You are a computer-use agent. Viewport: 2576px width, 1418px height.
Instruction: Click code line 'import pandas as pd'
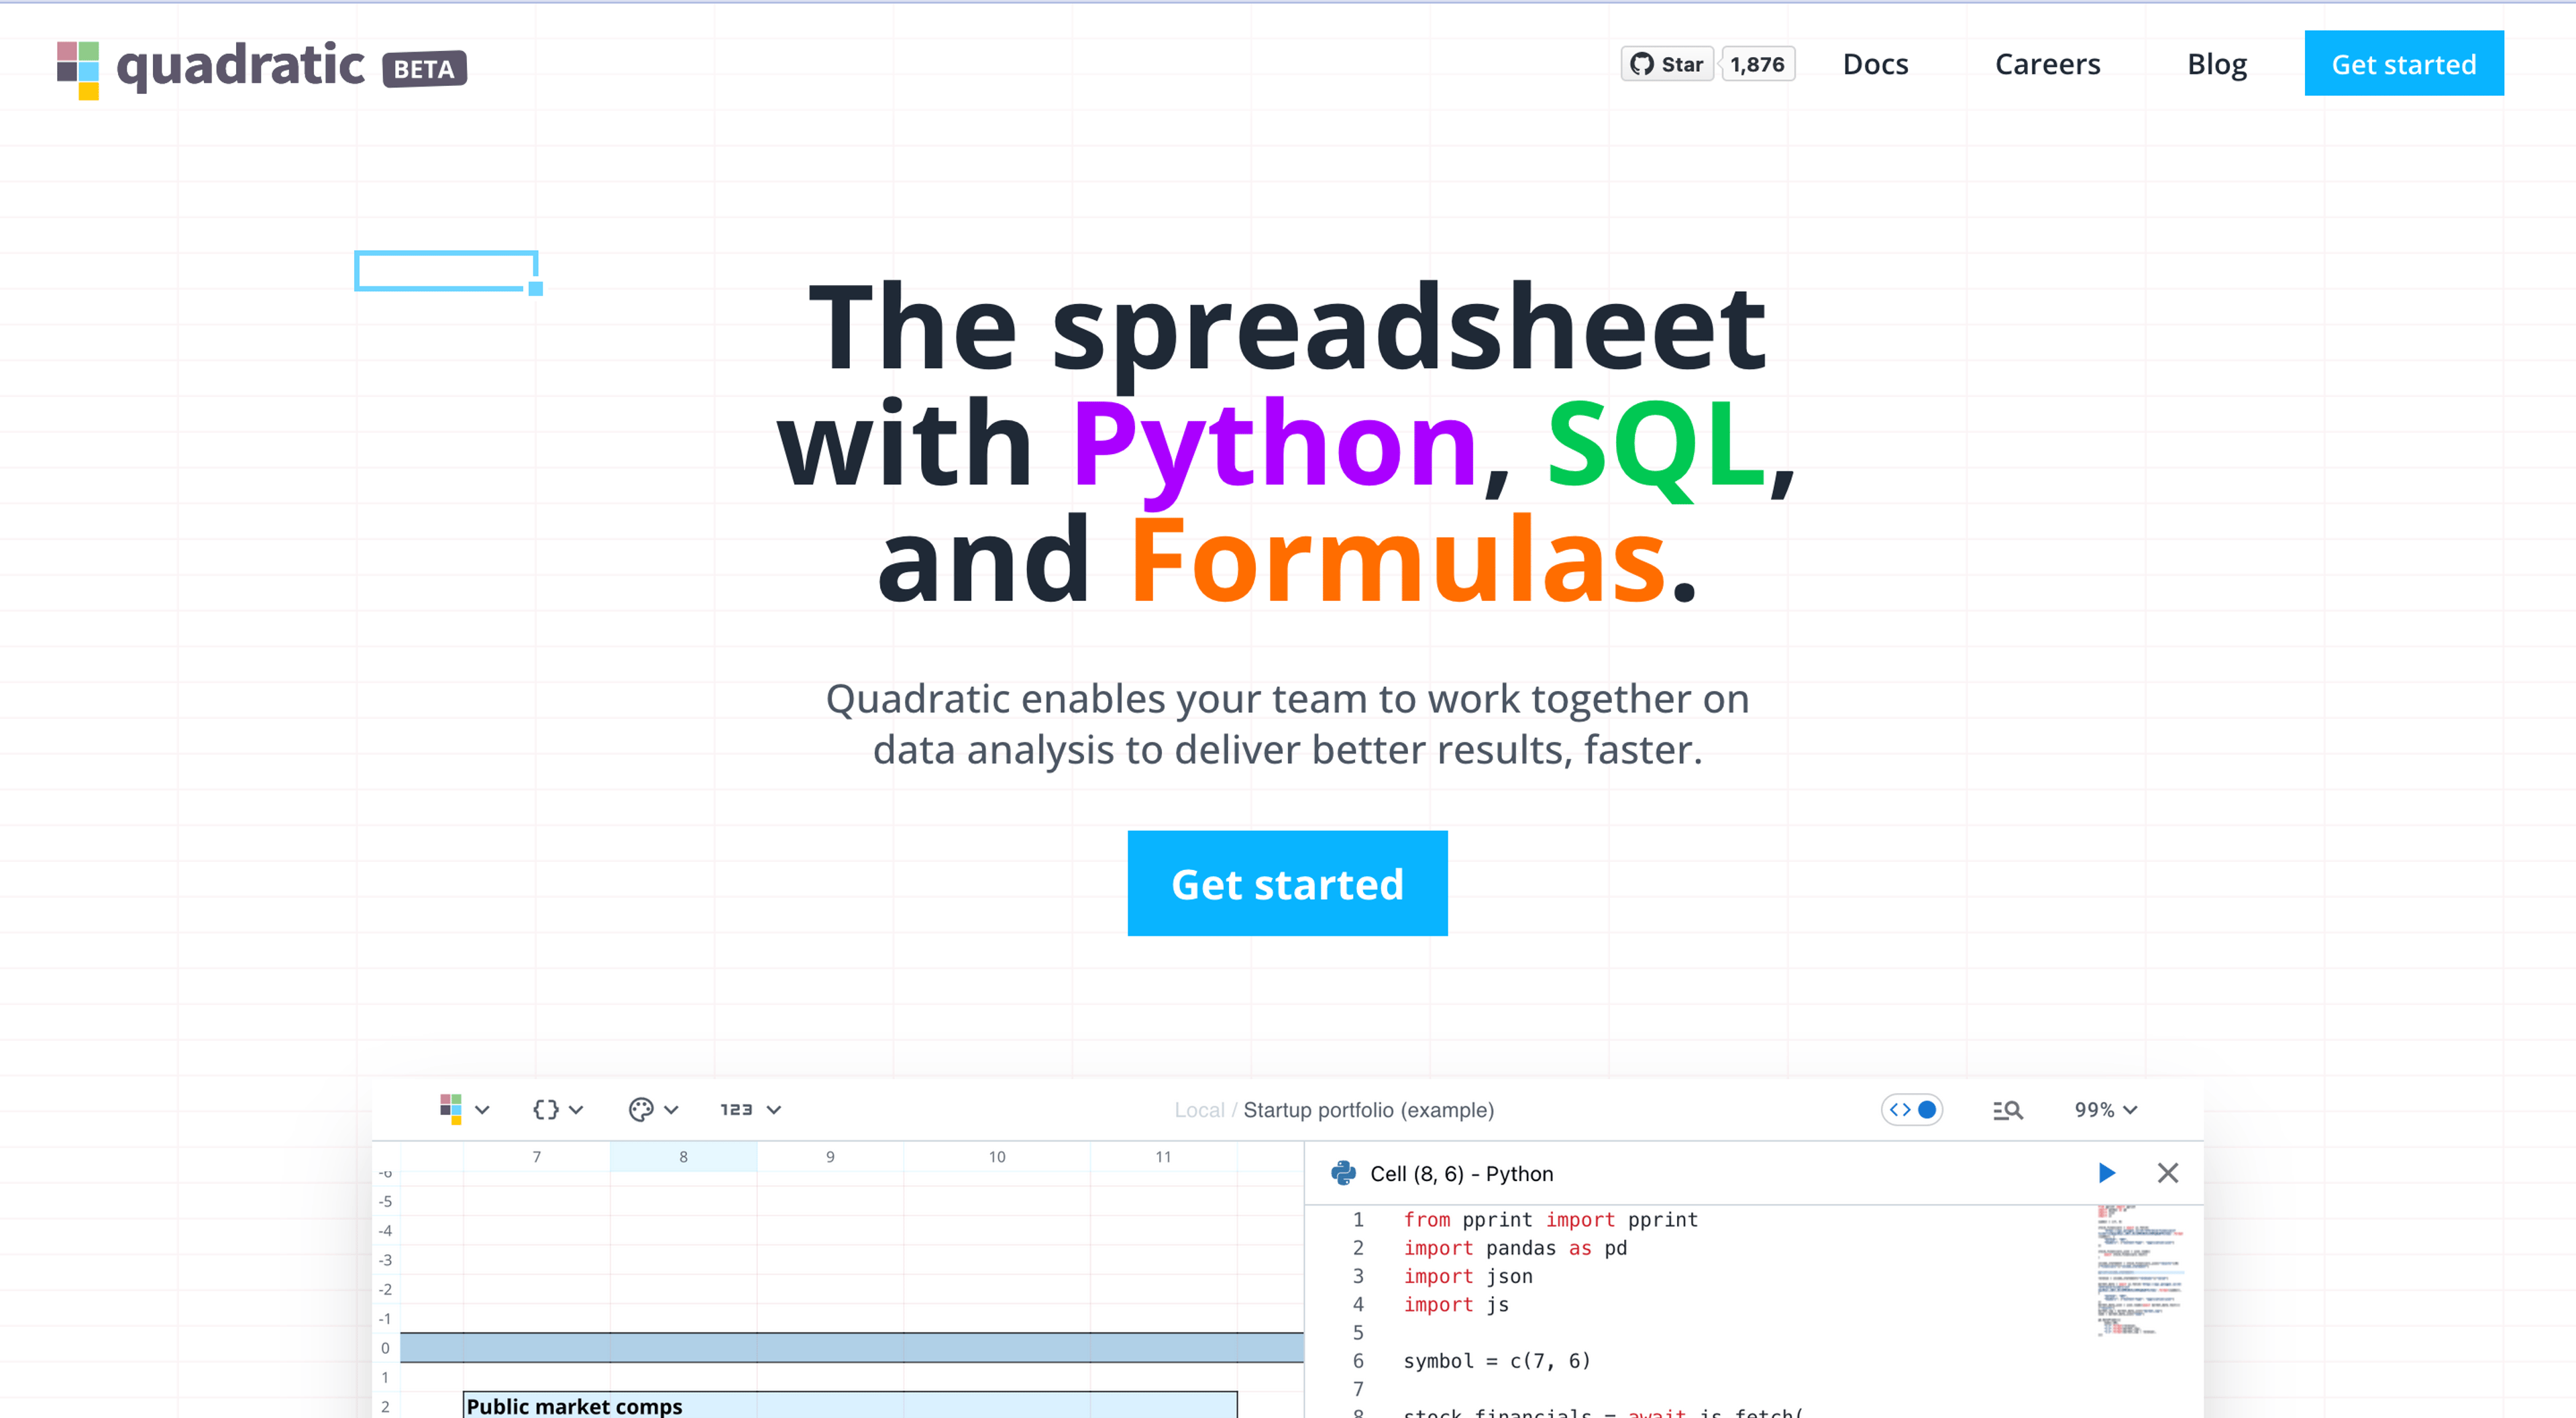pos(1515,1247)
